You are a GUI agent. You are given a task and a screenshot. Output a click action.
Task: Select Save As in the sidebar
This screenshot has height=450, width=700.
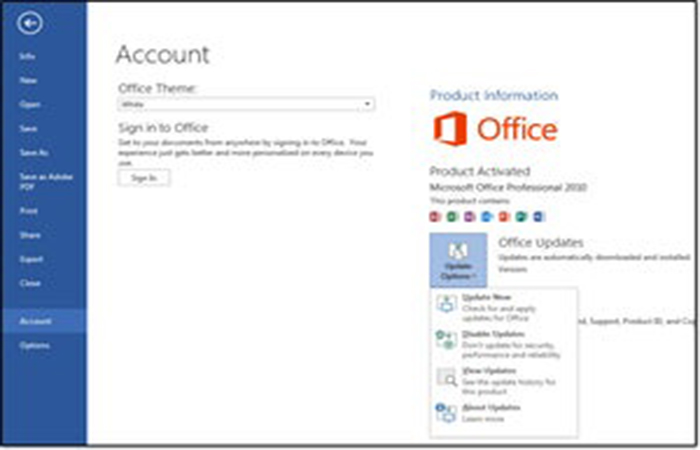click(34, 153)
